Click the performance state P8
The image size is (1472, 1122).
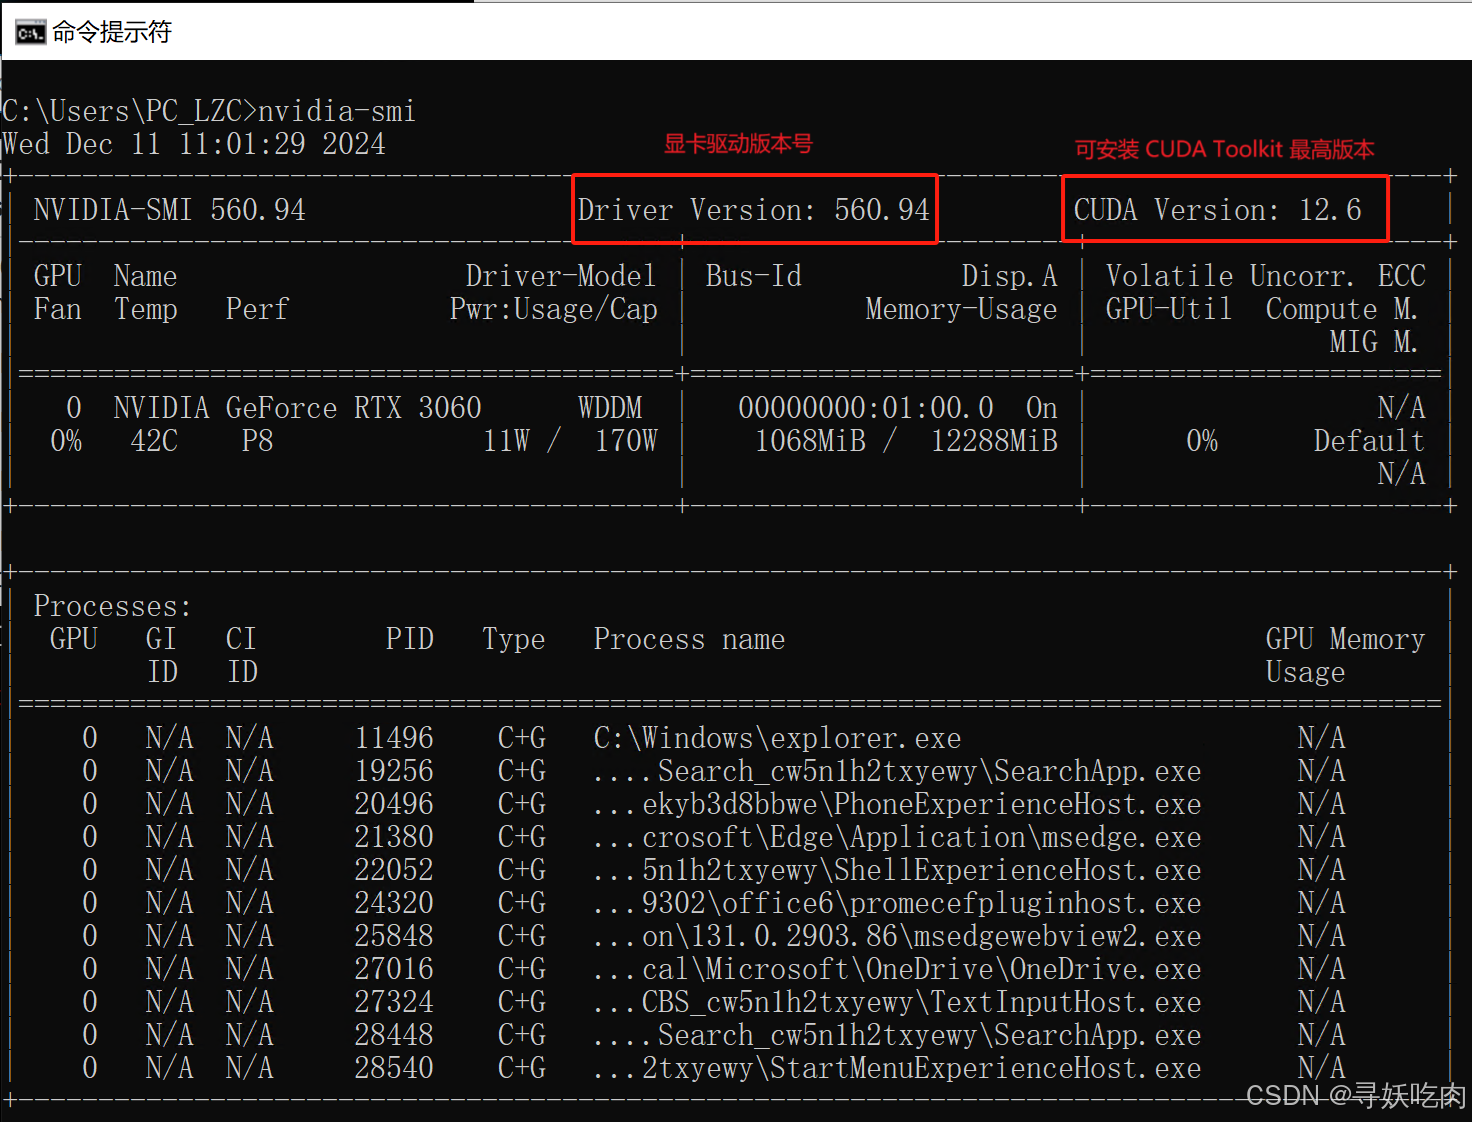(257, 441)
